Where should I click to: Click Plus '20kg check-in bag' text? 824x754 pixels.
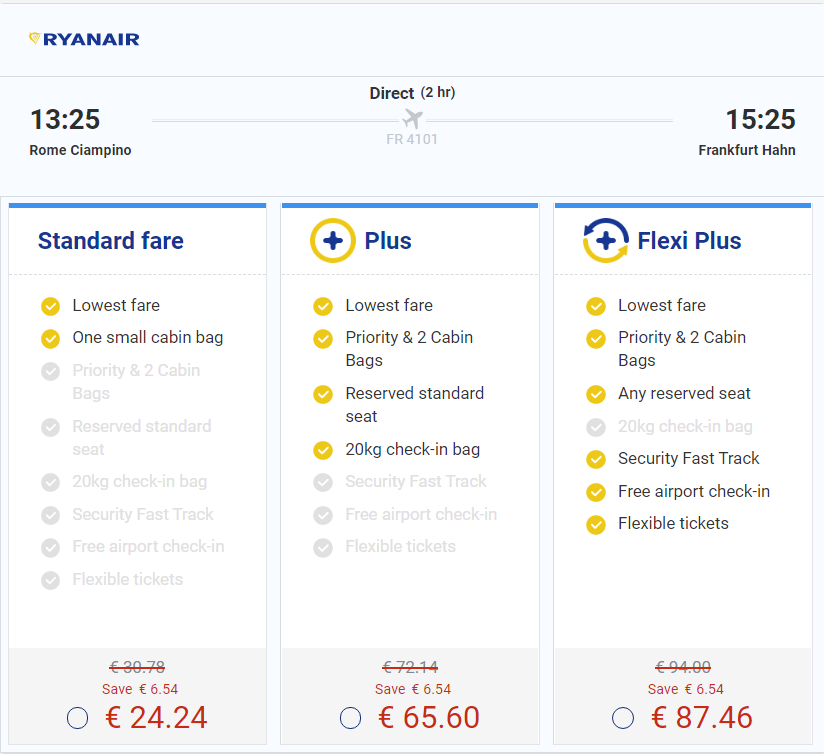[x=413, y=450]
